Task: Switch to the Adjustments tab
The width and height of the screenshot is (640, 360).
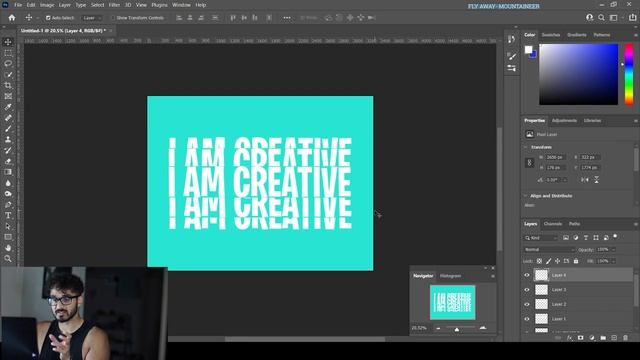Action: point(564,121)
